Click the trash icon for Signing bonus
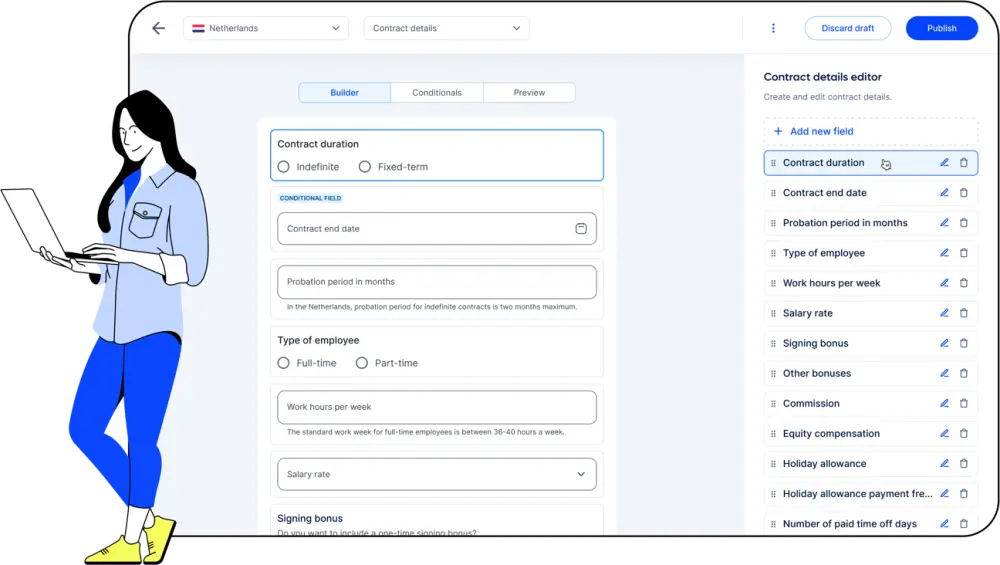Viewport: 1000px width, 565px height. click(964, 343)
